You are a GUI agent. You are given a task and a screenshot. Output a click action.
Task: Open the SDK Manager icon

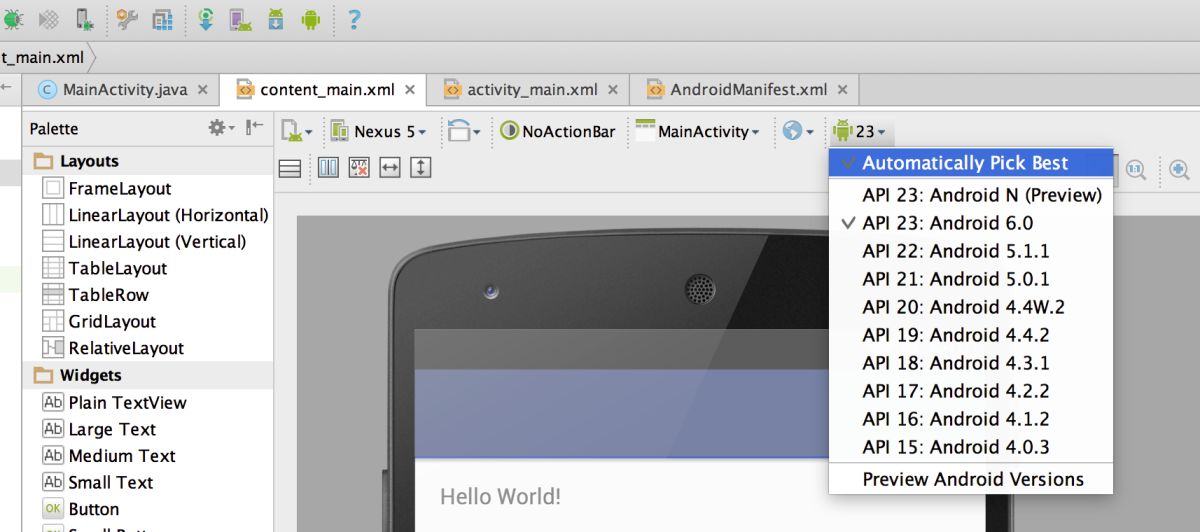pyautogui.click(x=276, y=18)
